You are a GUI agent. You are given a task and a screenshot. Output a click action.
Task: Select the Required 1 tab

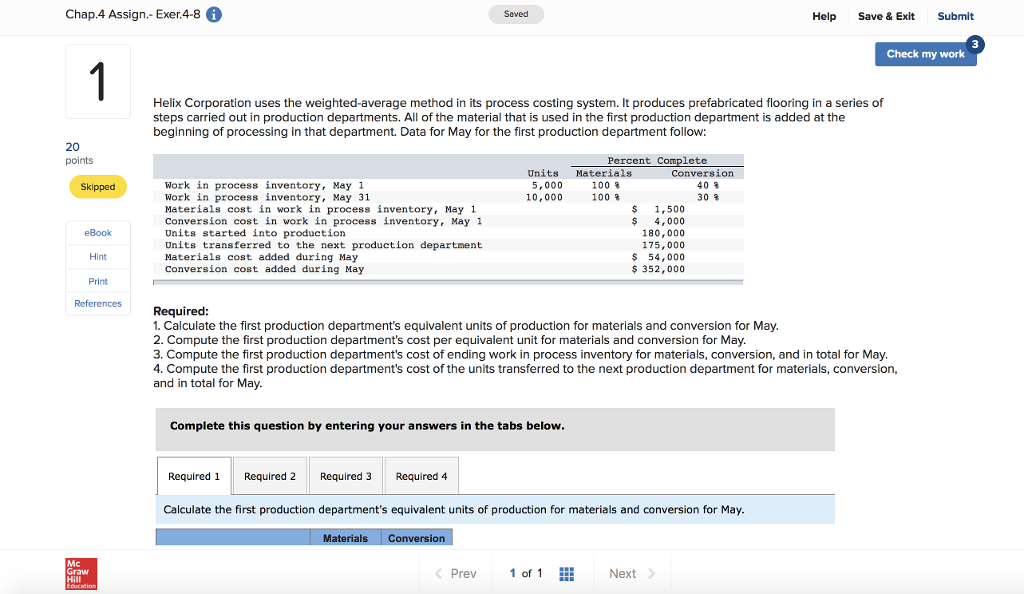click(x=193, y=476)
